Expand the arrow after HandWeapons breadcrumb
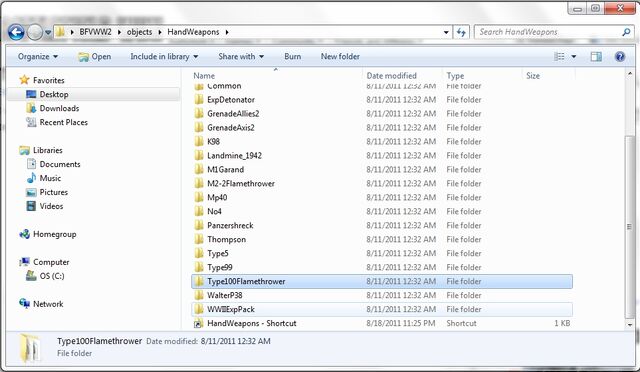 227,32
